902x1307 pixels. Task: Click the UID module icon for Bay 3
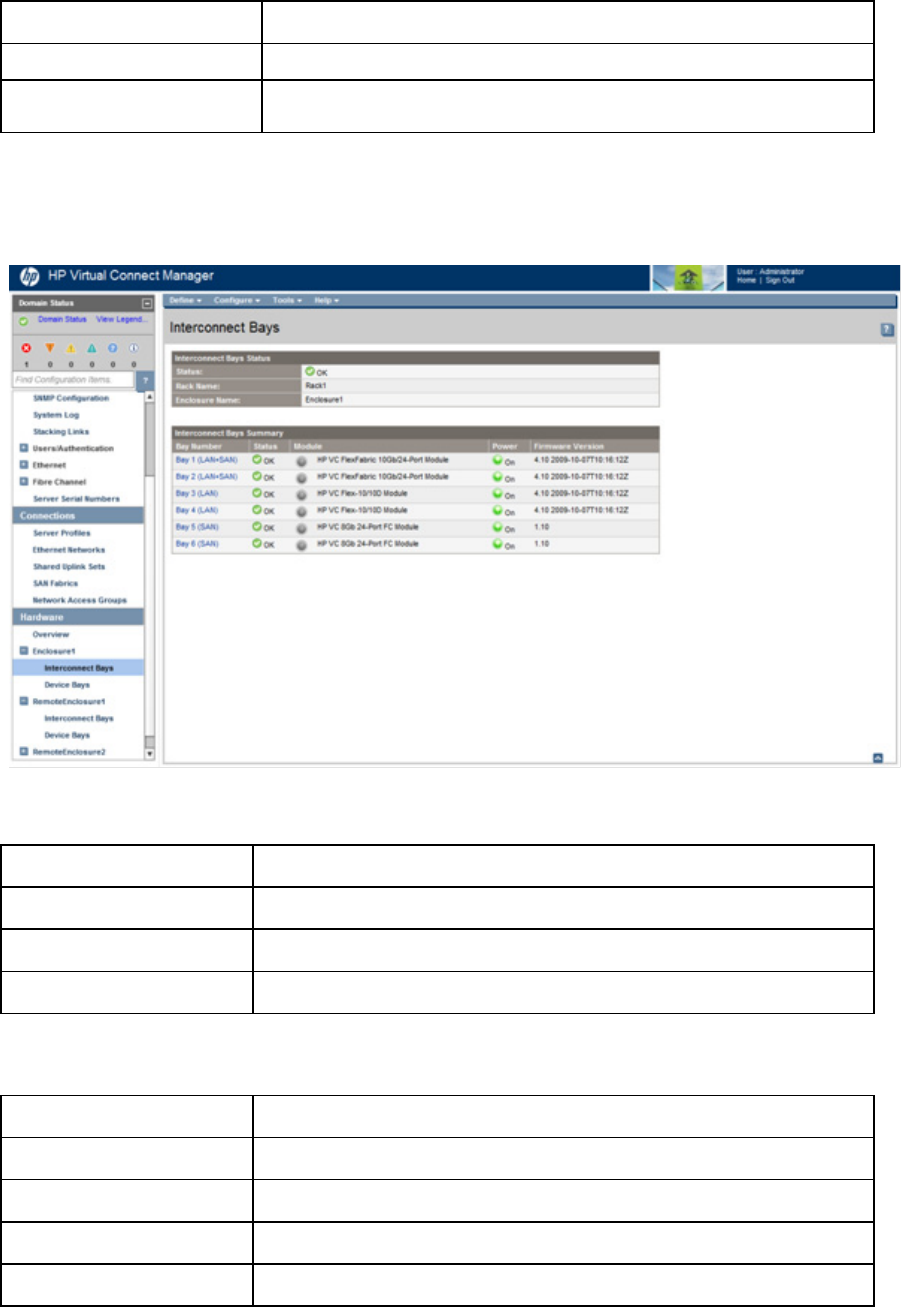(x=301, y=494)
